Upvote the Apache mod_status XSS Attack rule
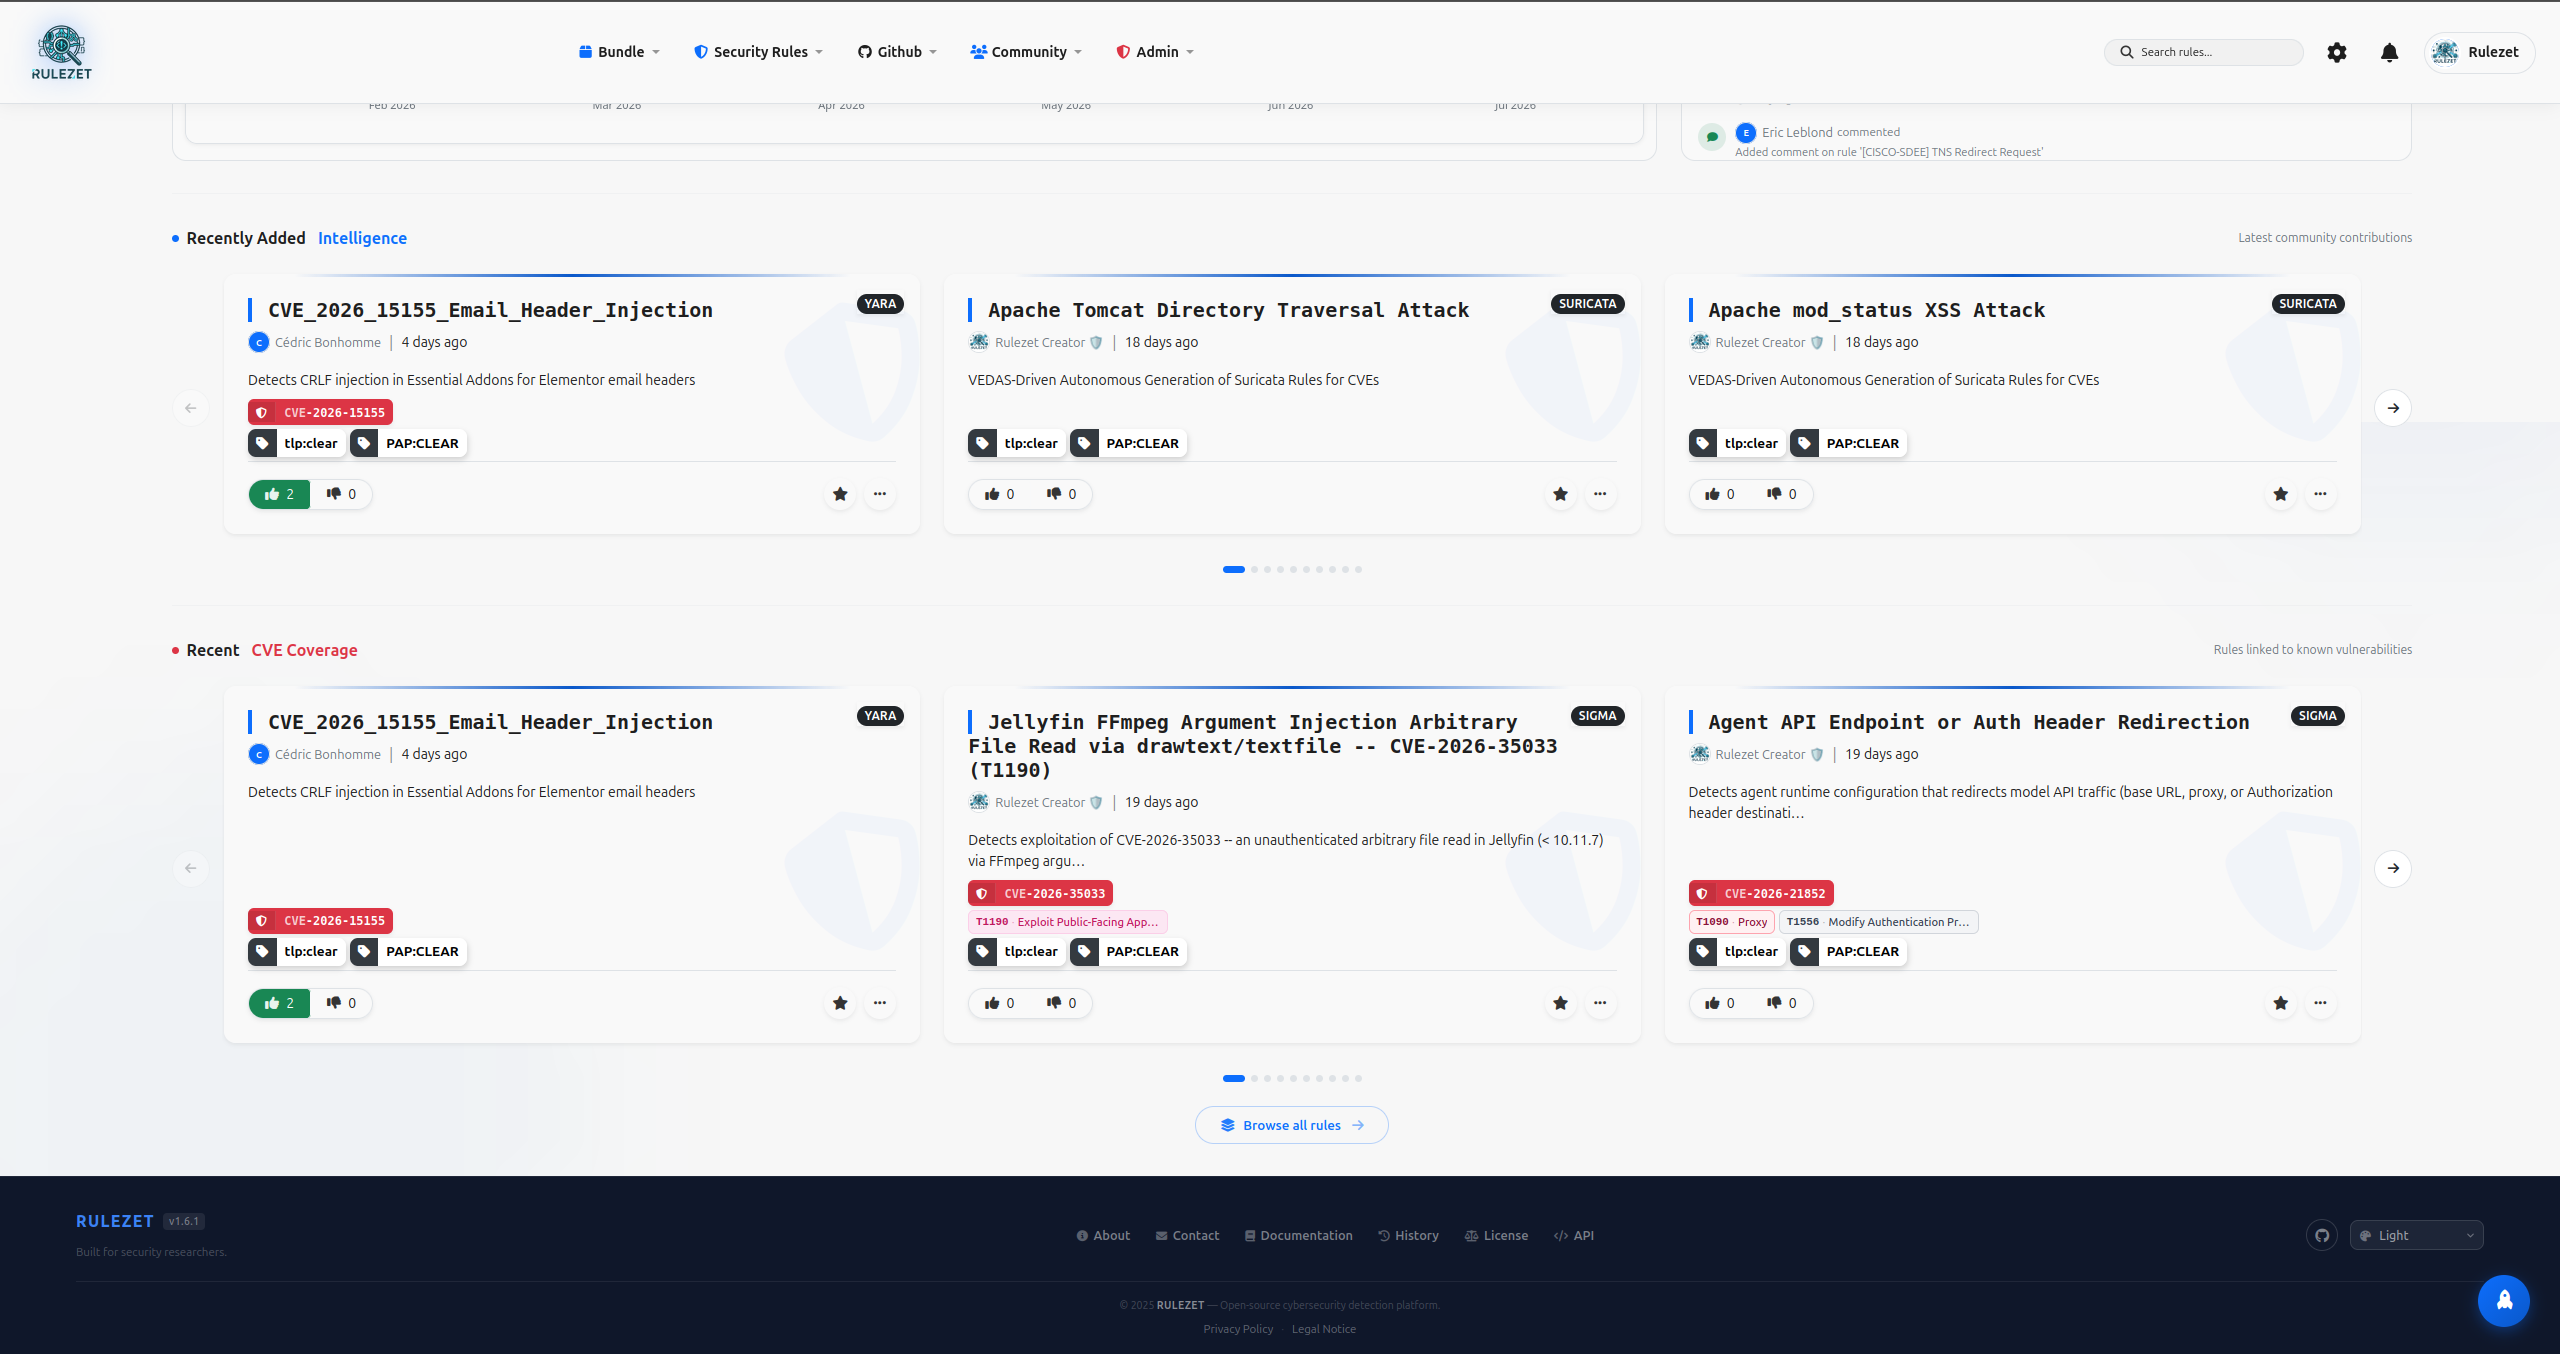Screen dimensions: 2560x1354 tap(1720, 494)
